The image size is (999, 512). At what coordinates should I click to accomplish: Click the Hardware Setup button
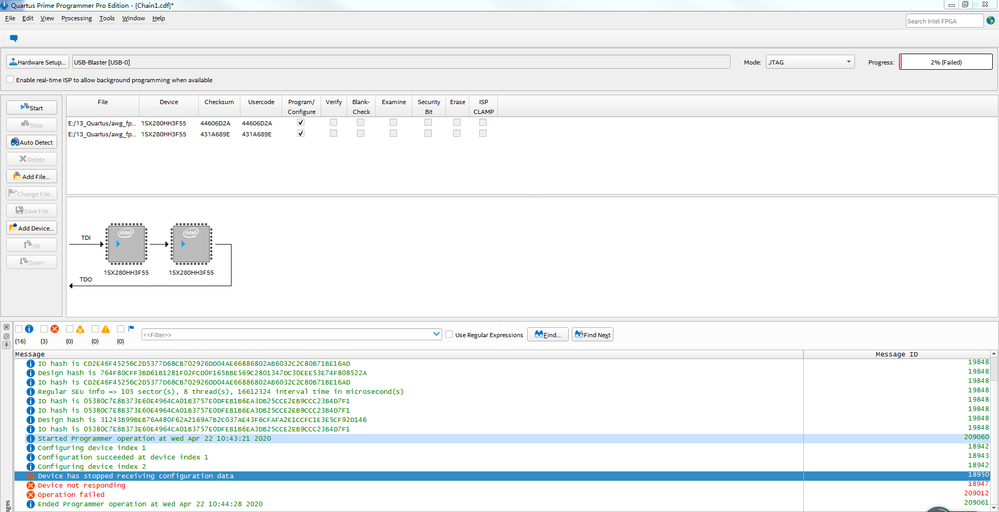pos(37,62)
